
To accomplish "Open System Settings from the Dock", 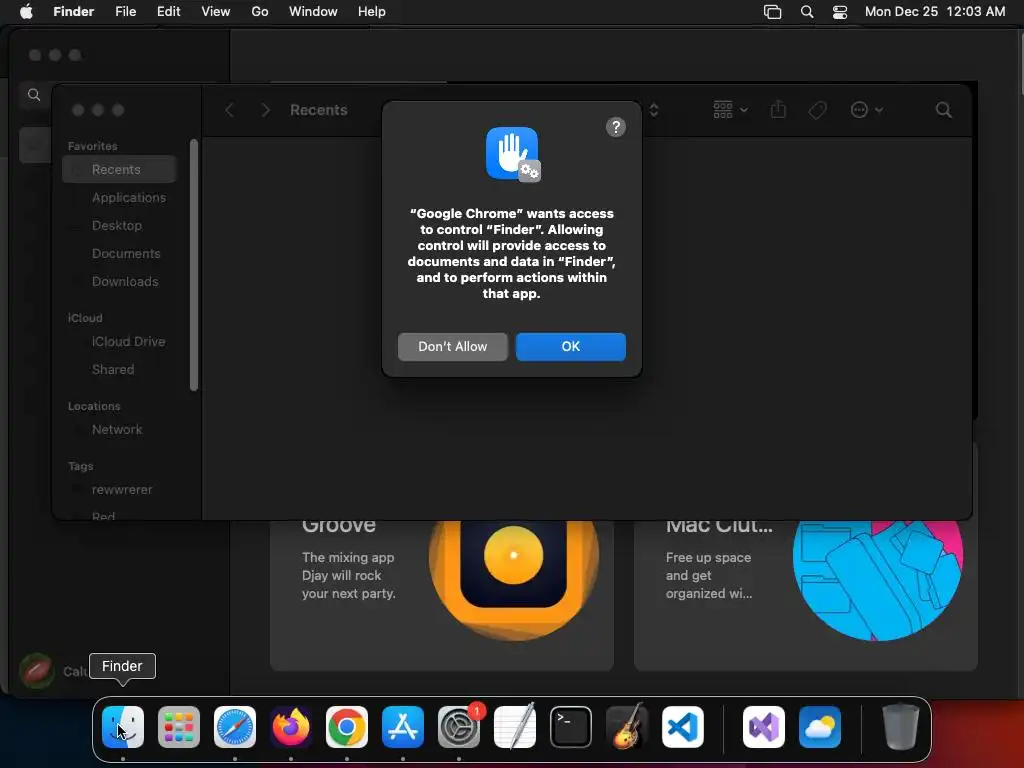I will click(459, 727).
